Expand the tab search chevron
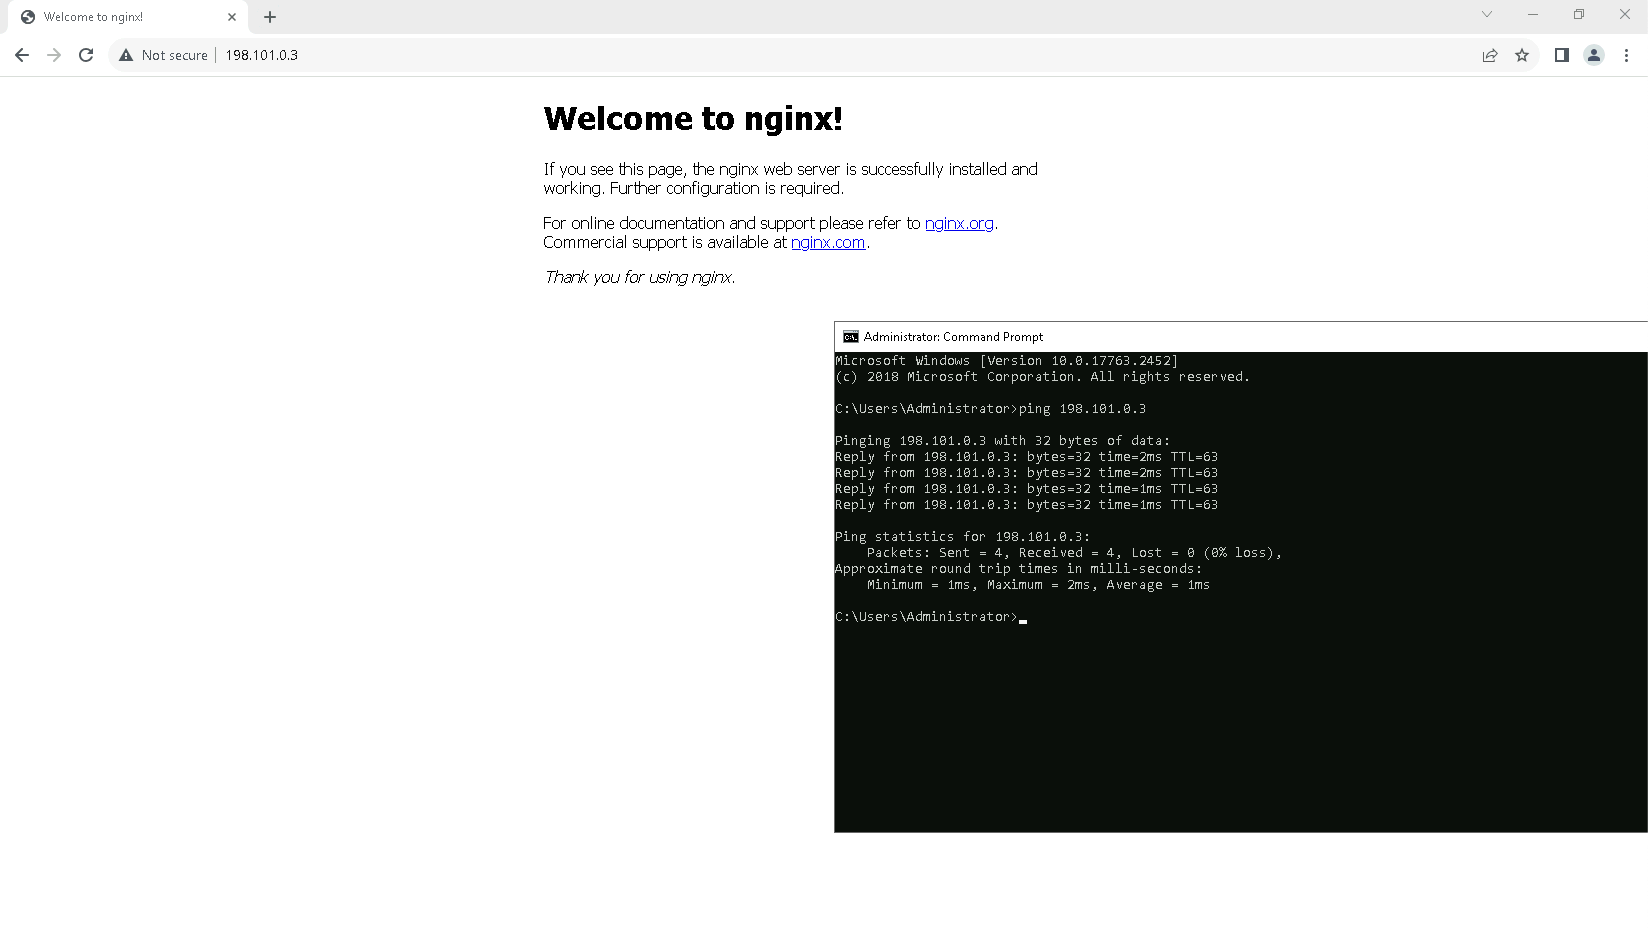This screenshot has height=928, width=1648. click(1487, 14)
